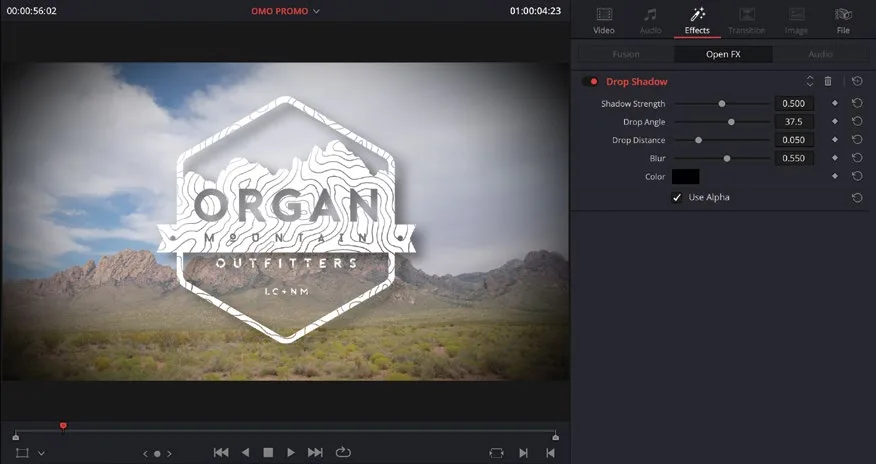Reset Drop Distance parameter
The image size is (876, 464).
coord(857,140)
